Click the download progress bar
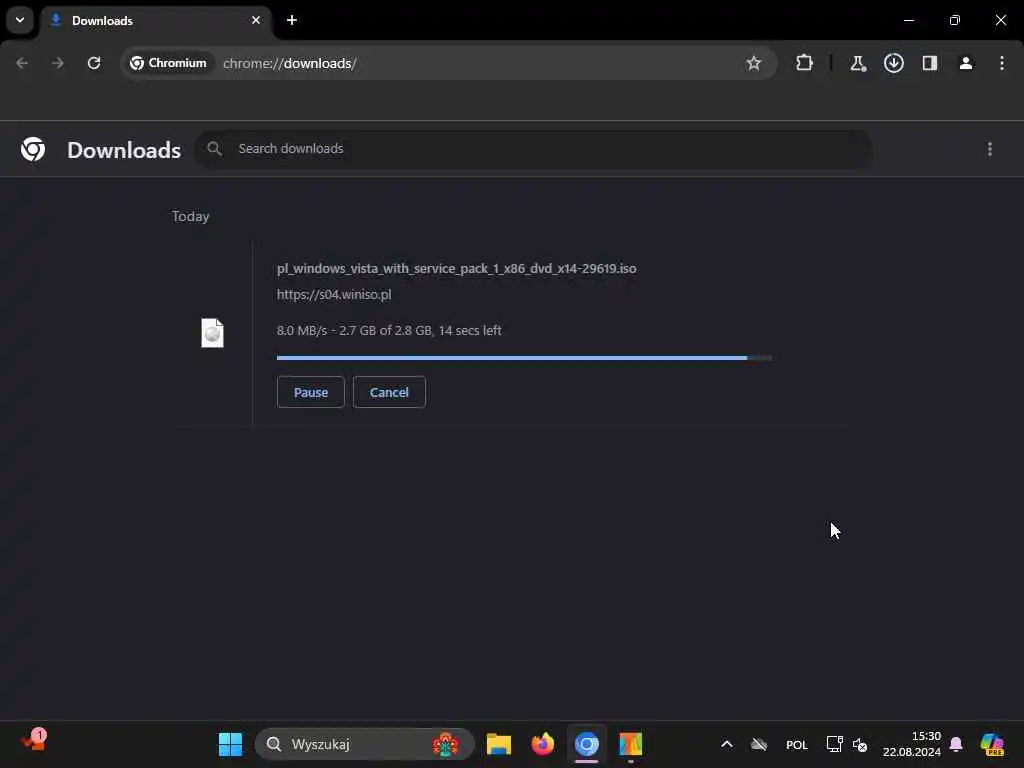The width and height of the screenshot is (1024, 768). point(524,358)
